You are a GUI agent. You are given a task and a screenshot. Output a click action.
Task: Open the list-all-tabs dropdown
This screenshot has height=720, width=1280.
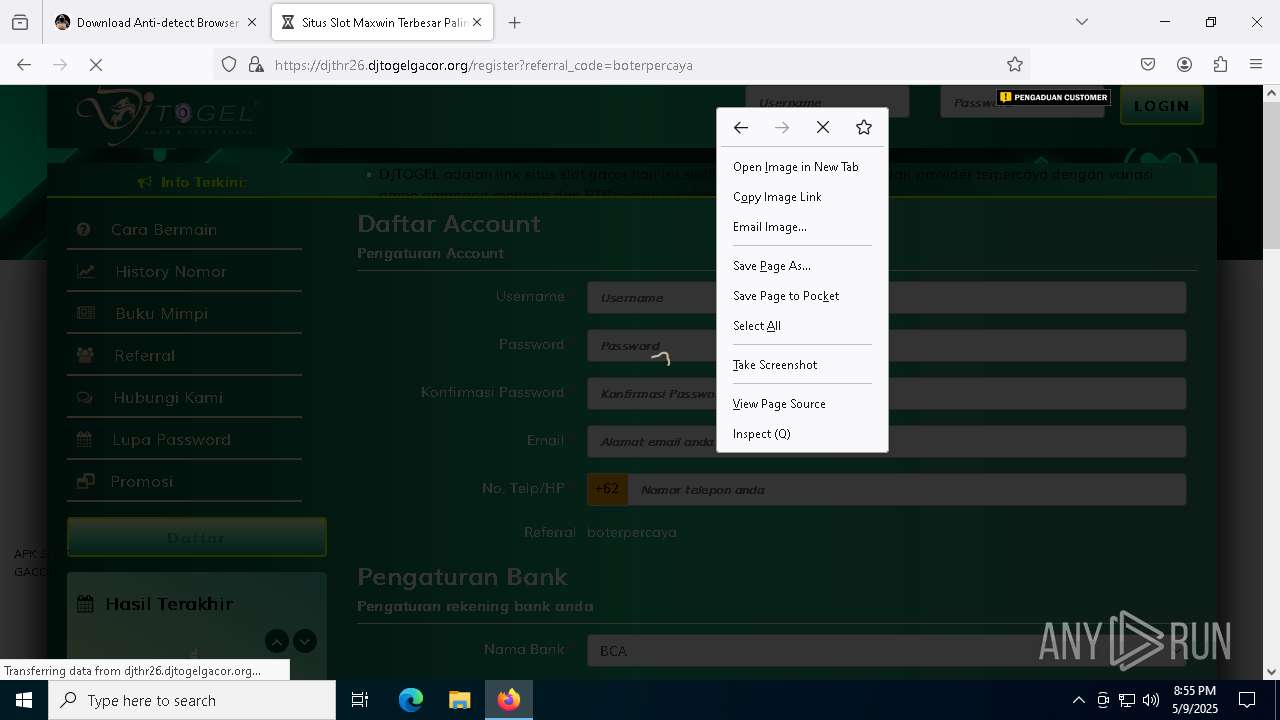point(1082,22)
